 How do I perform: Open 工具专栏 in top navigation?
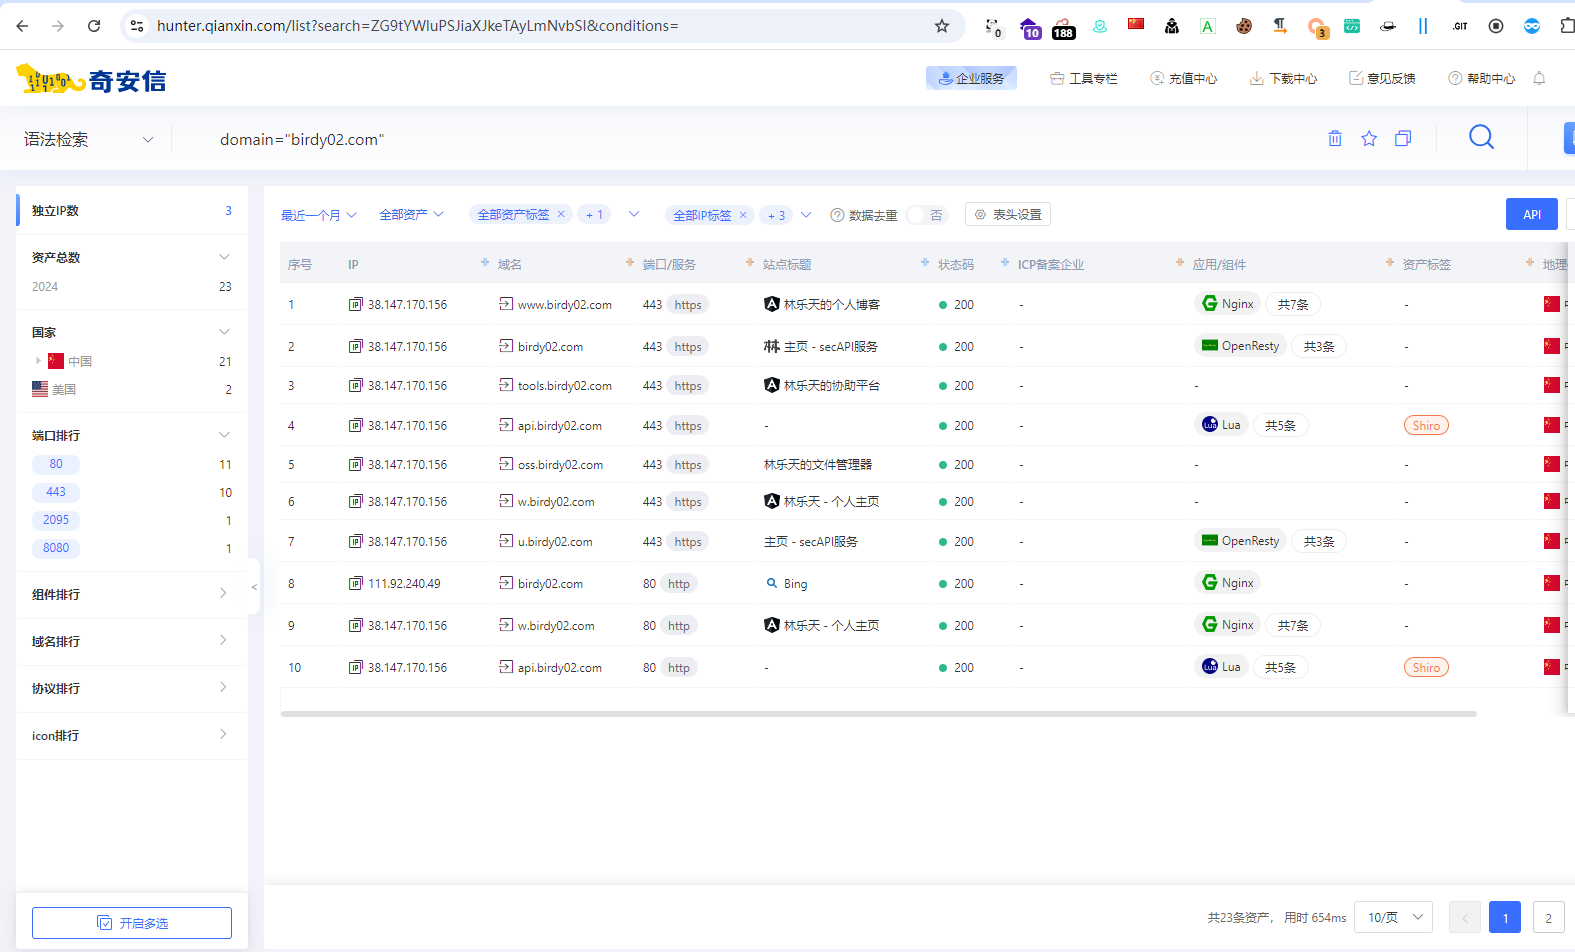pyautogui.click(x=1083, y=78)
